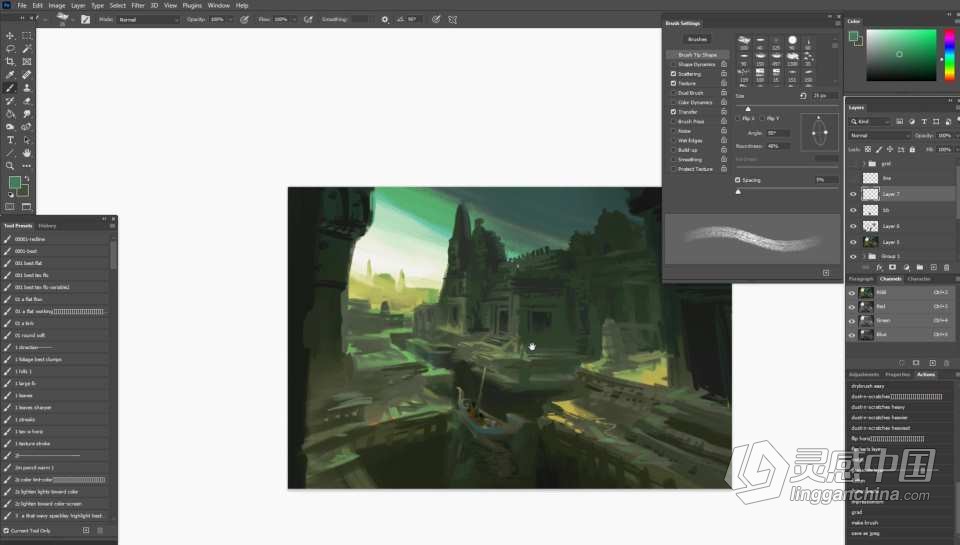Select Brush Tip Shape option

pos(697,54)
